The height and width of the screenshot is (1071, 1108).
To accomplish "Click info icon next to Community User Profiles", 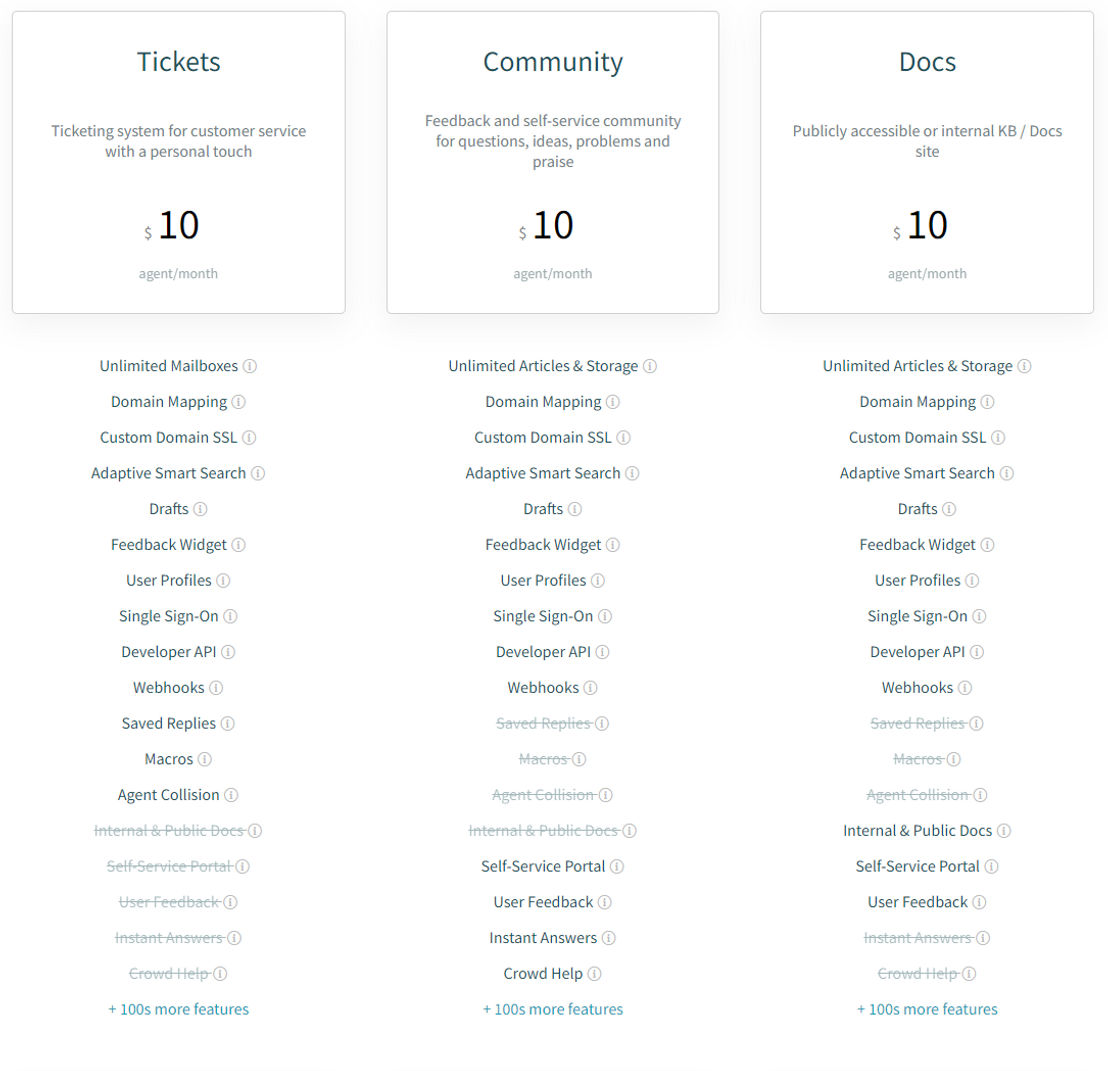I will (598, 581).
